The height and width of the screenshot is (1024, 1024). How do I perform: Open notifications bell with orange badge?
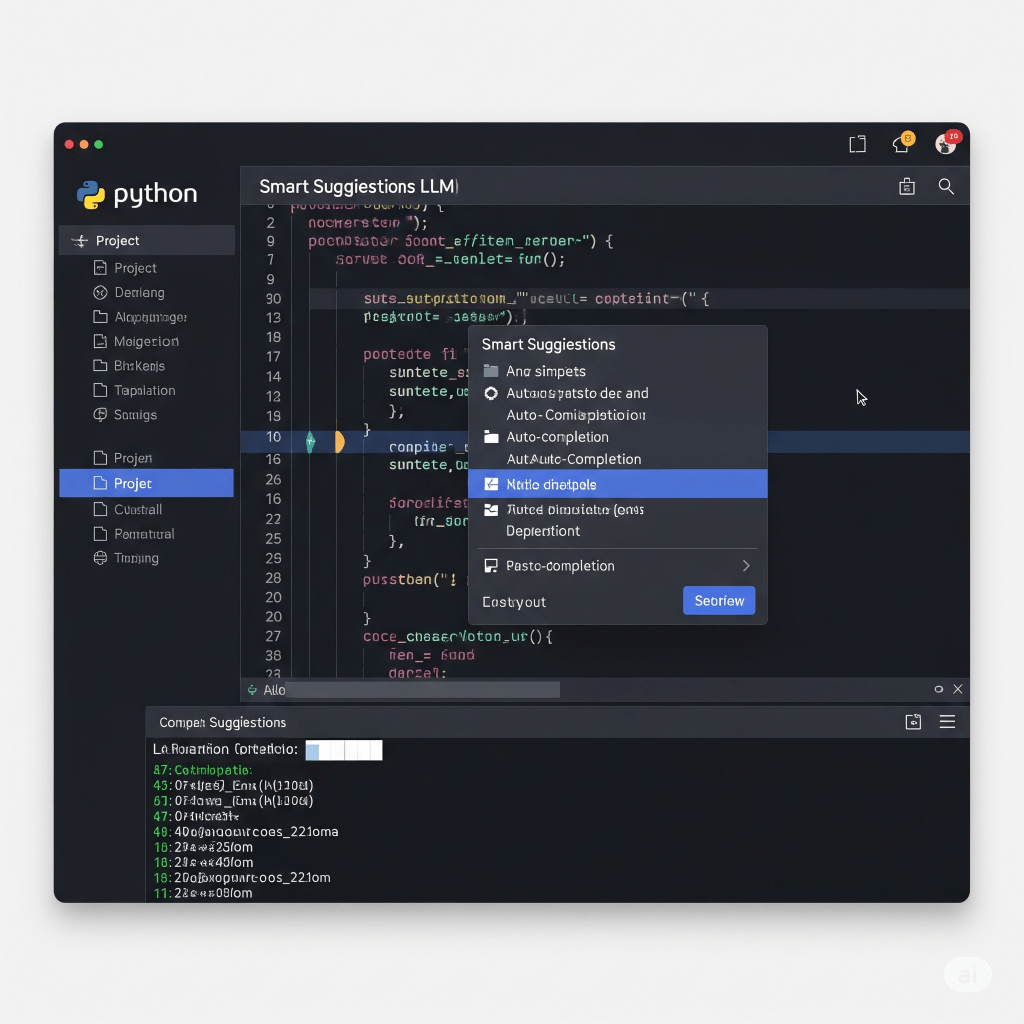point(901,144)
